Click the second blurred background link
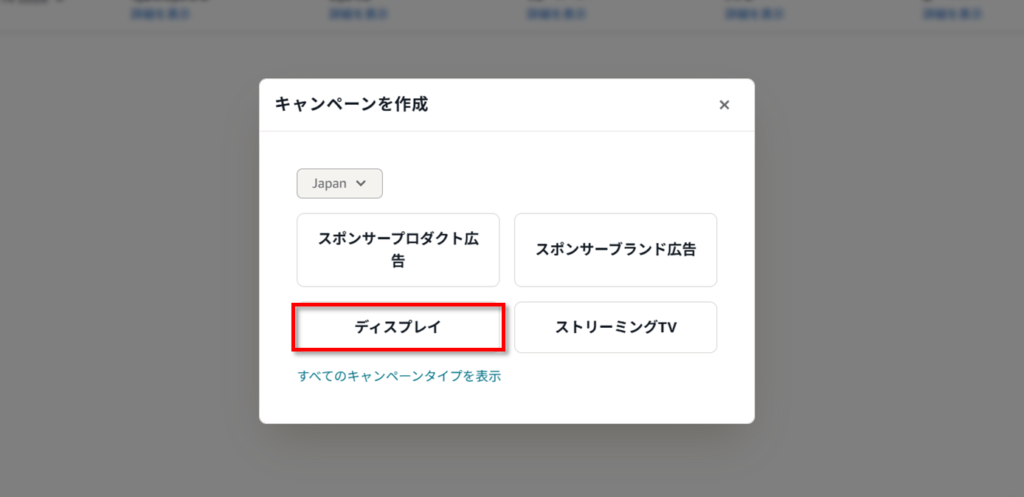Image resolution: width=1024 pixels, height=497 pixels. tap(359, 14)
